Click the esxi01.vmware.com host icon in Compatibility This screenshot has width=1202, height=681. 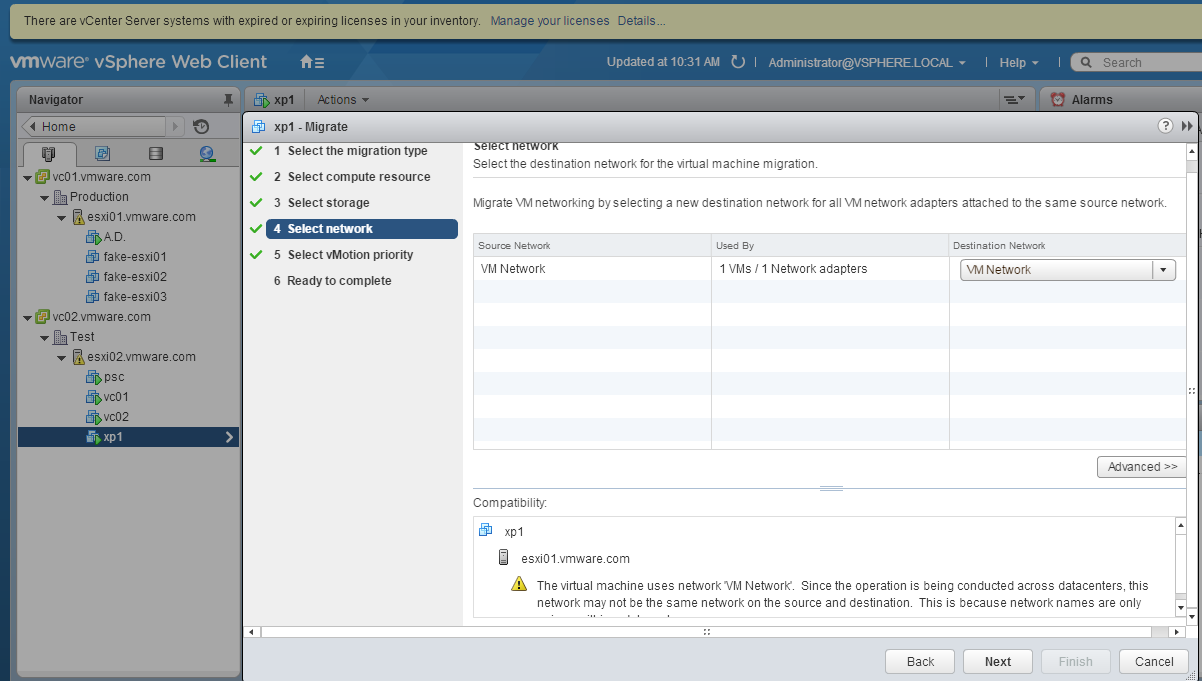tap(504, 558)
